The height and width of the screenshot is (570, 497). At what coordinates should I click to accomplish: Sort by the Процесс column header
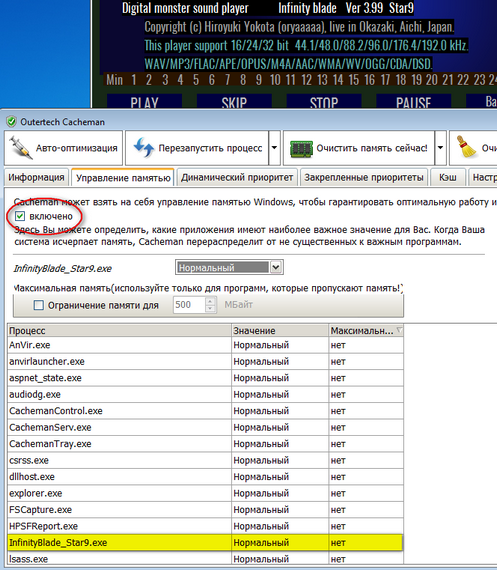click(119, 330)
